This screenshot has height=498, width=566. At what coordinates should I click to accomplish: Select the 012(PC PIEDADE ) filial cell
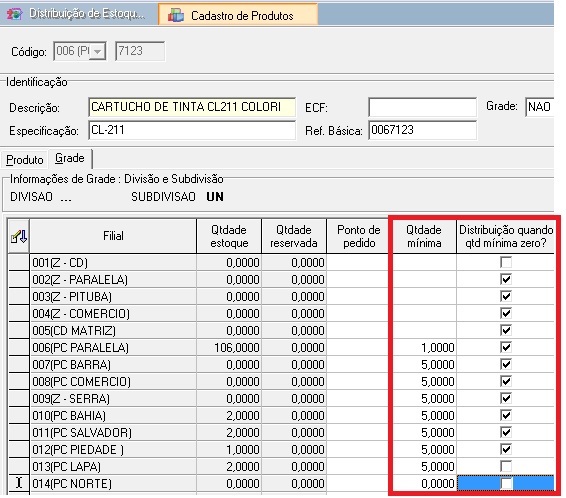click(x=113, y=449)
